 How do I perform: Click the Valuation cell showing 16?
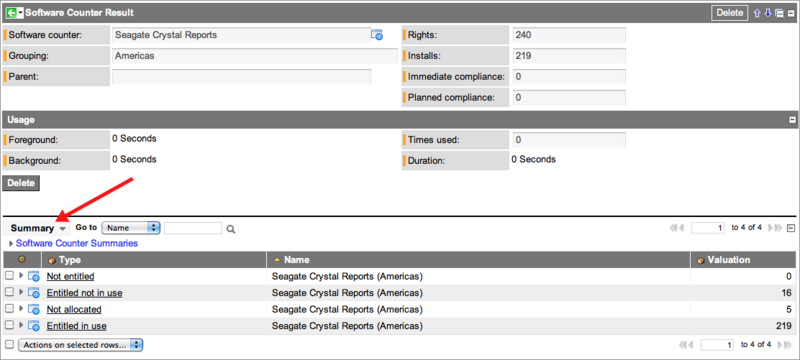[x=743, y=293]
